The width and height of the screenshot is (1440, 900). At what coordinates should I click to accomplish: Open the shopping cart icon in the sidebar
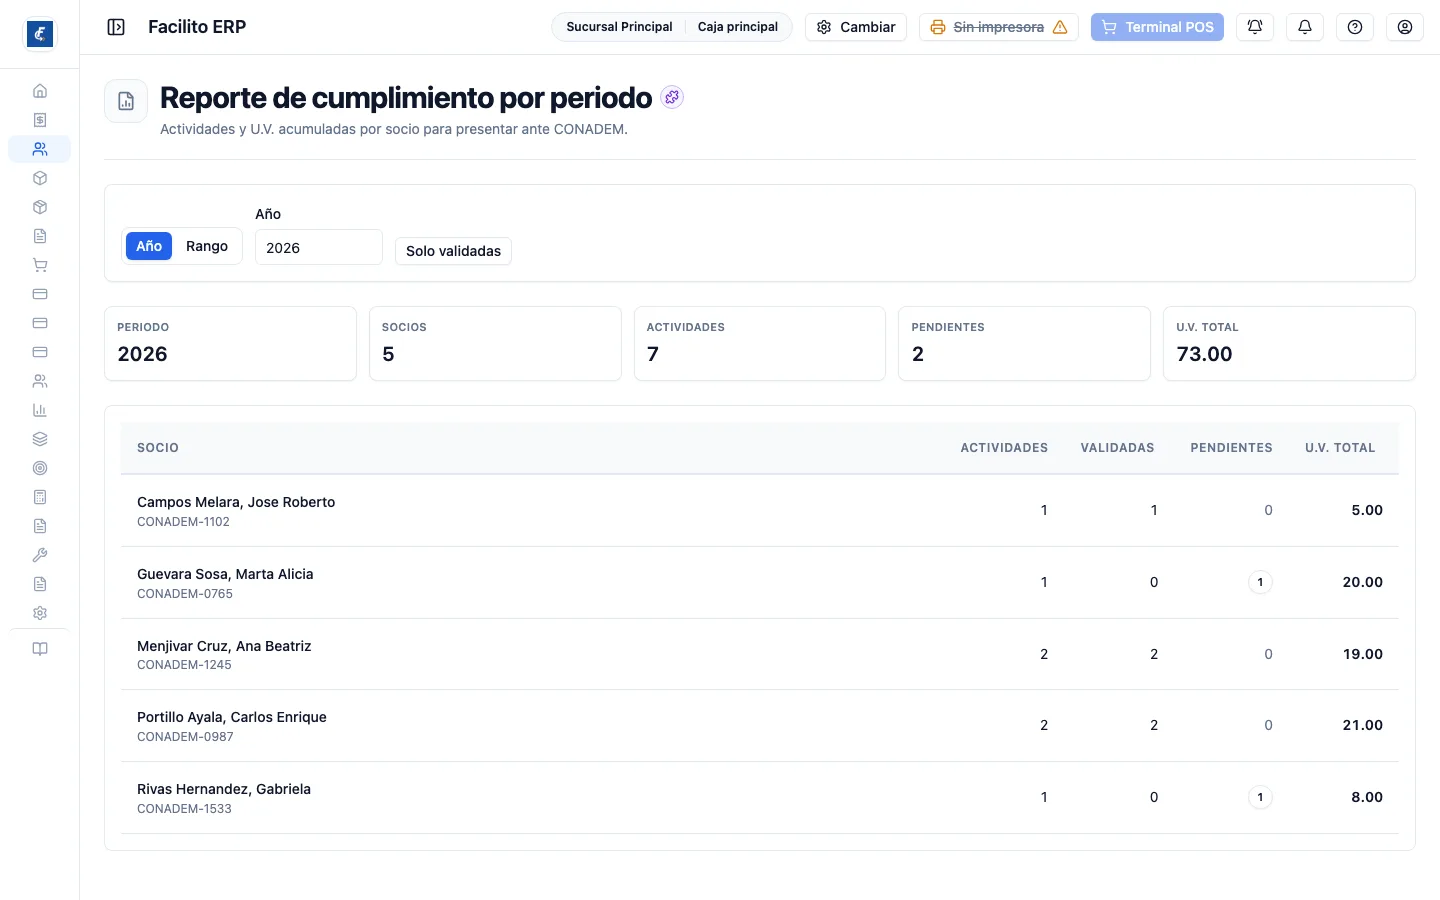coord(40,265)
